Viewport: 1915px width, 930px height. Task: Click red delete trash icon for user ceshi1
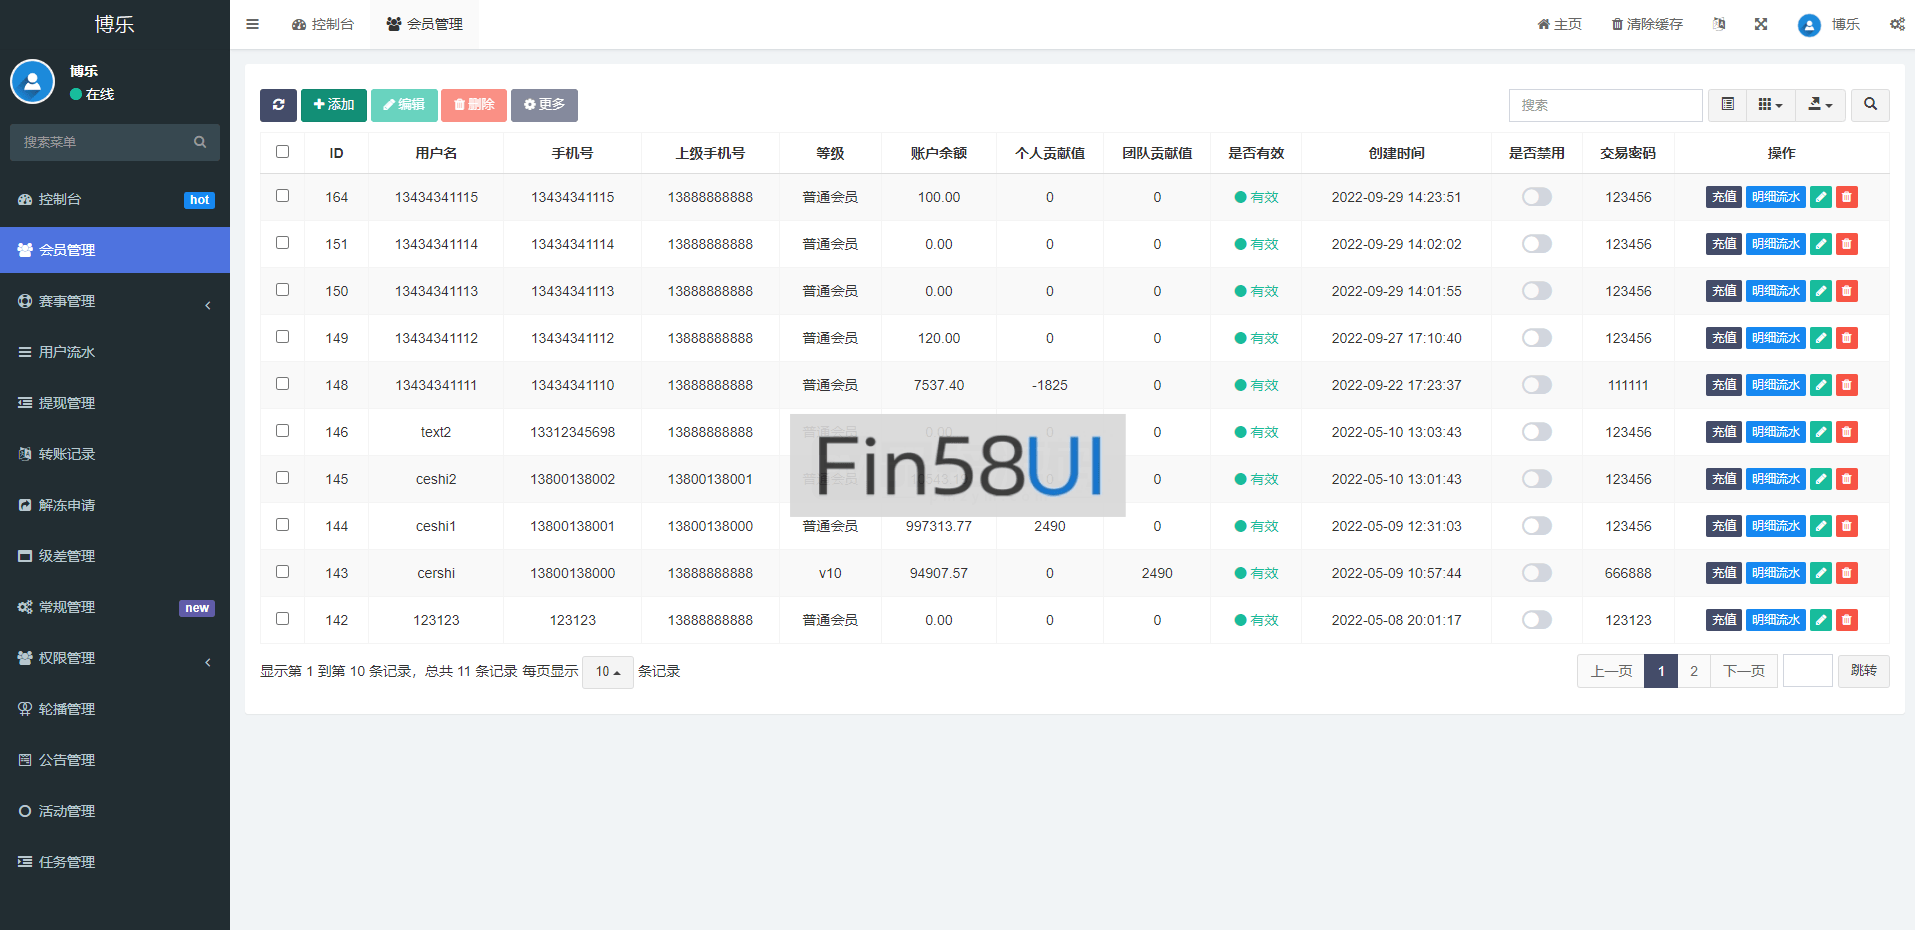pyautogui.click(x=1847, y=526)
